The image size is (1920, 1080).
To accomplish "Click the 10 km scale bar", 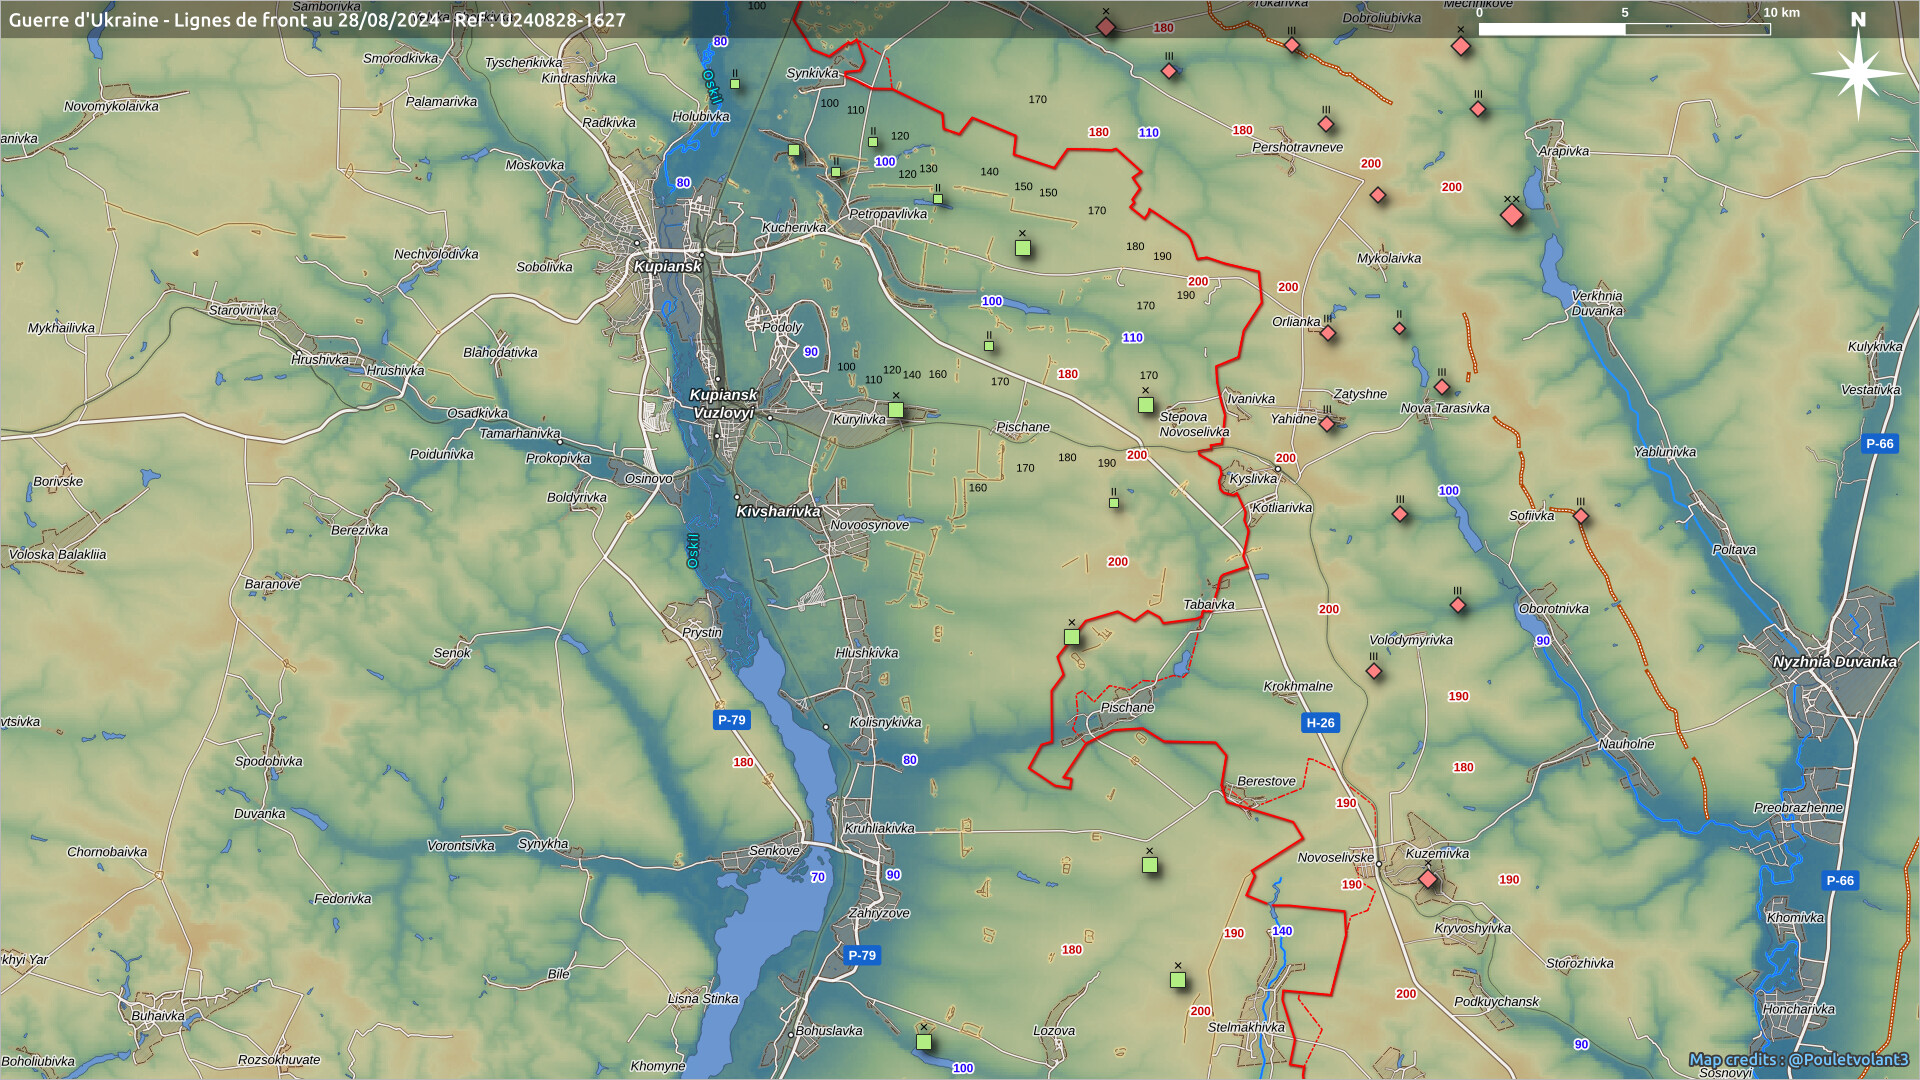I will pyautogui.click(x=1624, y=29).
